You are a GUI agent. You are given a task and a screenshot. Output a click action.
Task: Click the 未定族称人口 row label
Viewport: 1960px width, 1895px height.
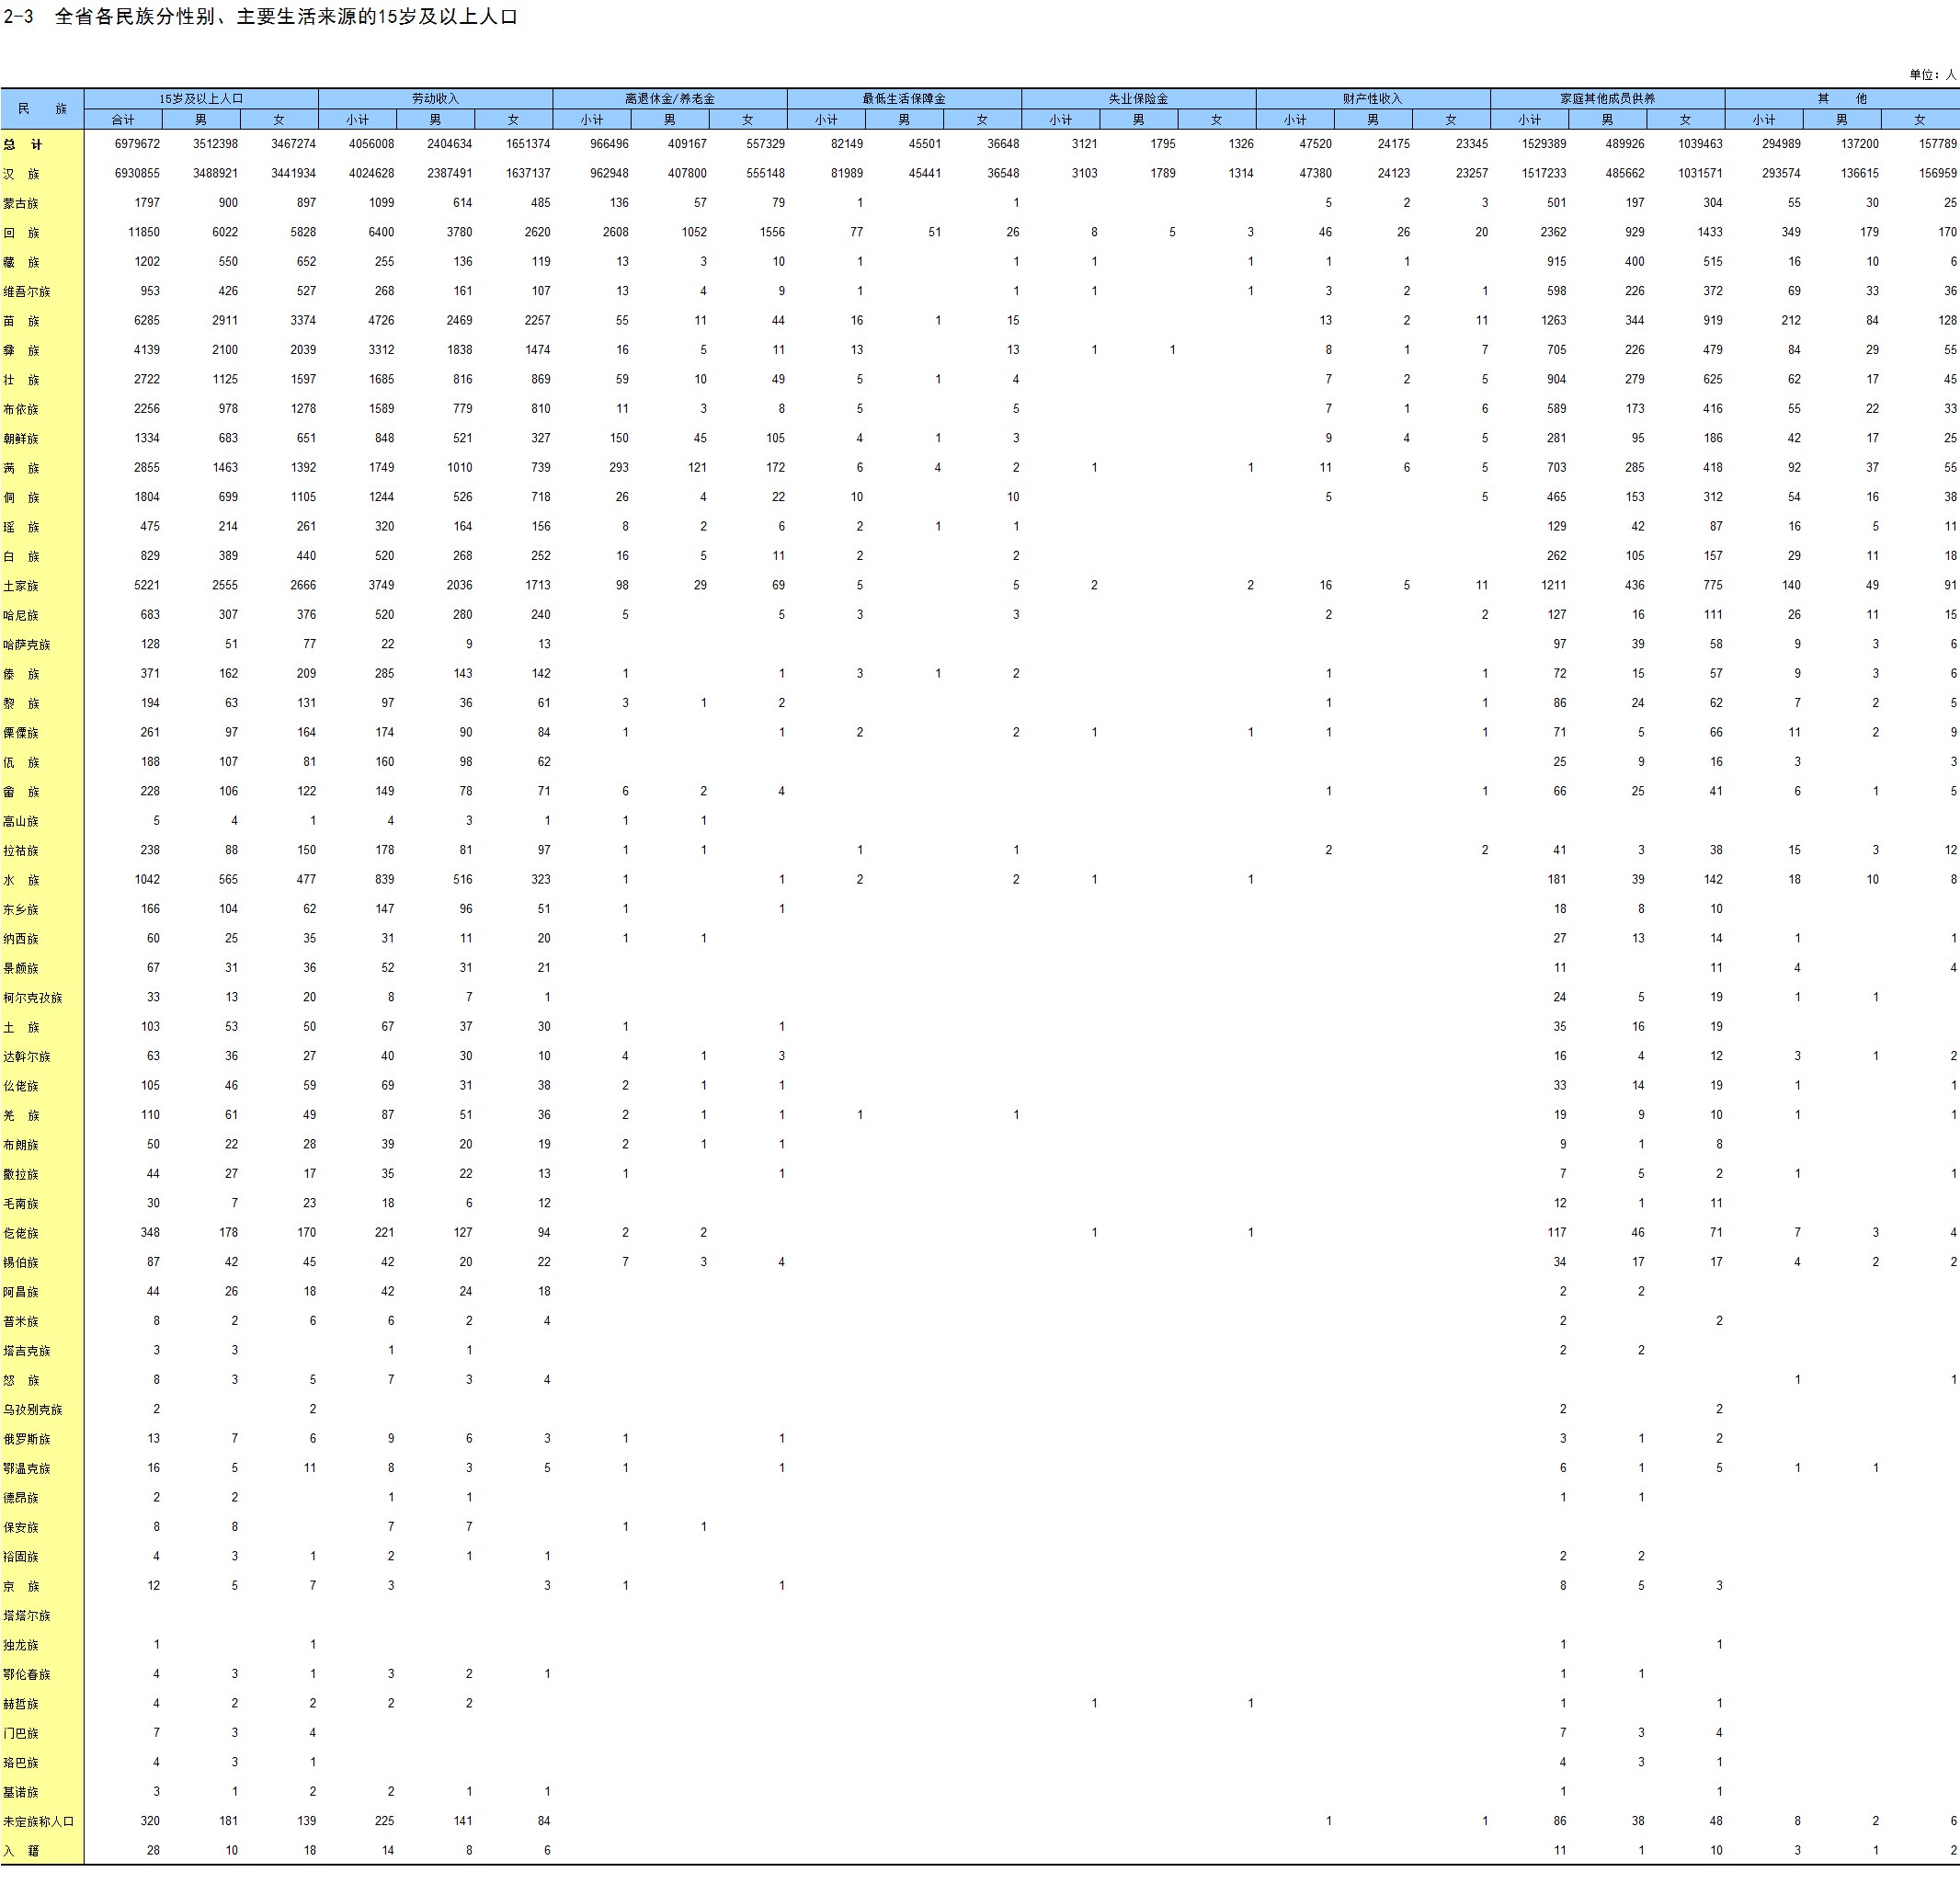[38, 1822]
